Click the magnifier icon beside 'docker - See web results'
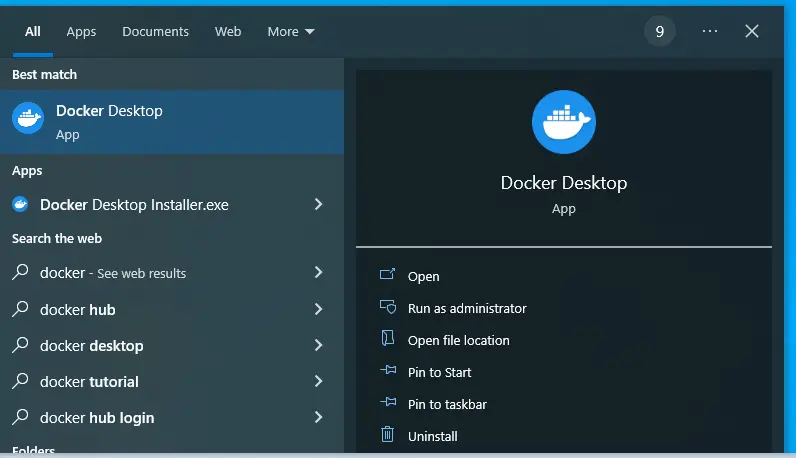Image resolution: width=796 pixels, height=458 pixels. click(x=20, y=272)
